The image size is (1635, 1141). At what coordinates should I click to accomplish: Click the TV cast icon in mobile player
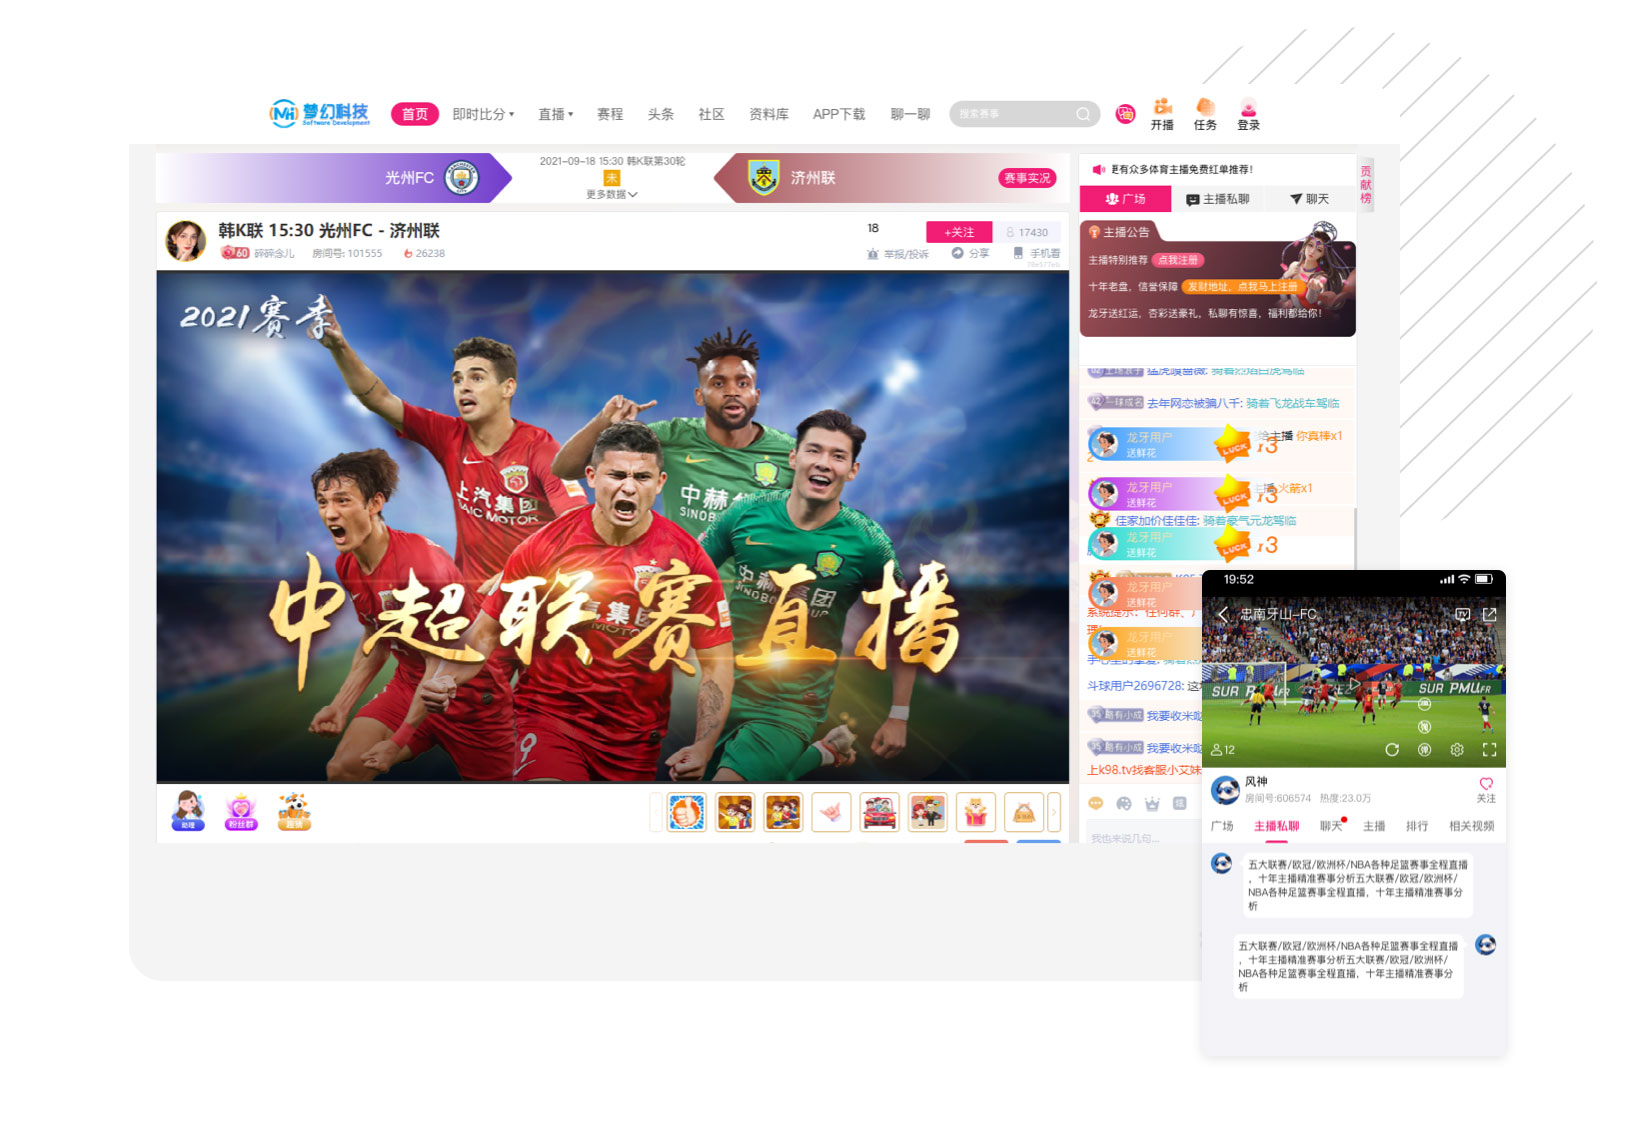[x=1463, y=614]
